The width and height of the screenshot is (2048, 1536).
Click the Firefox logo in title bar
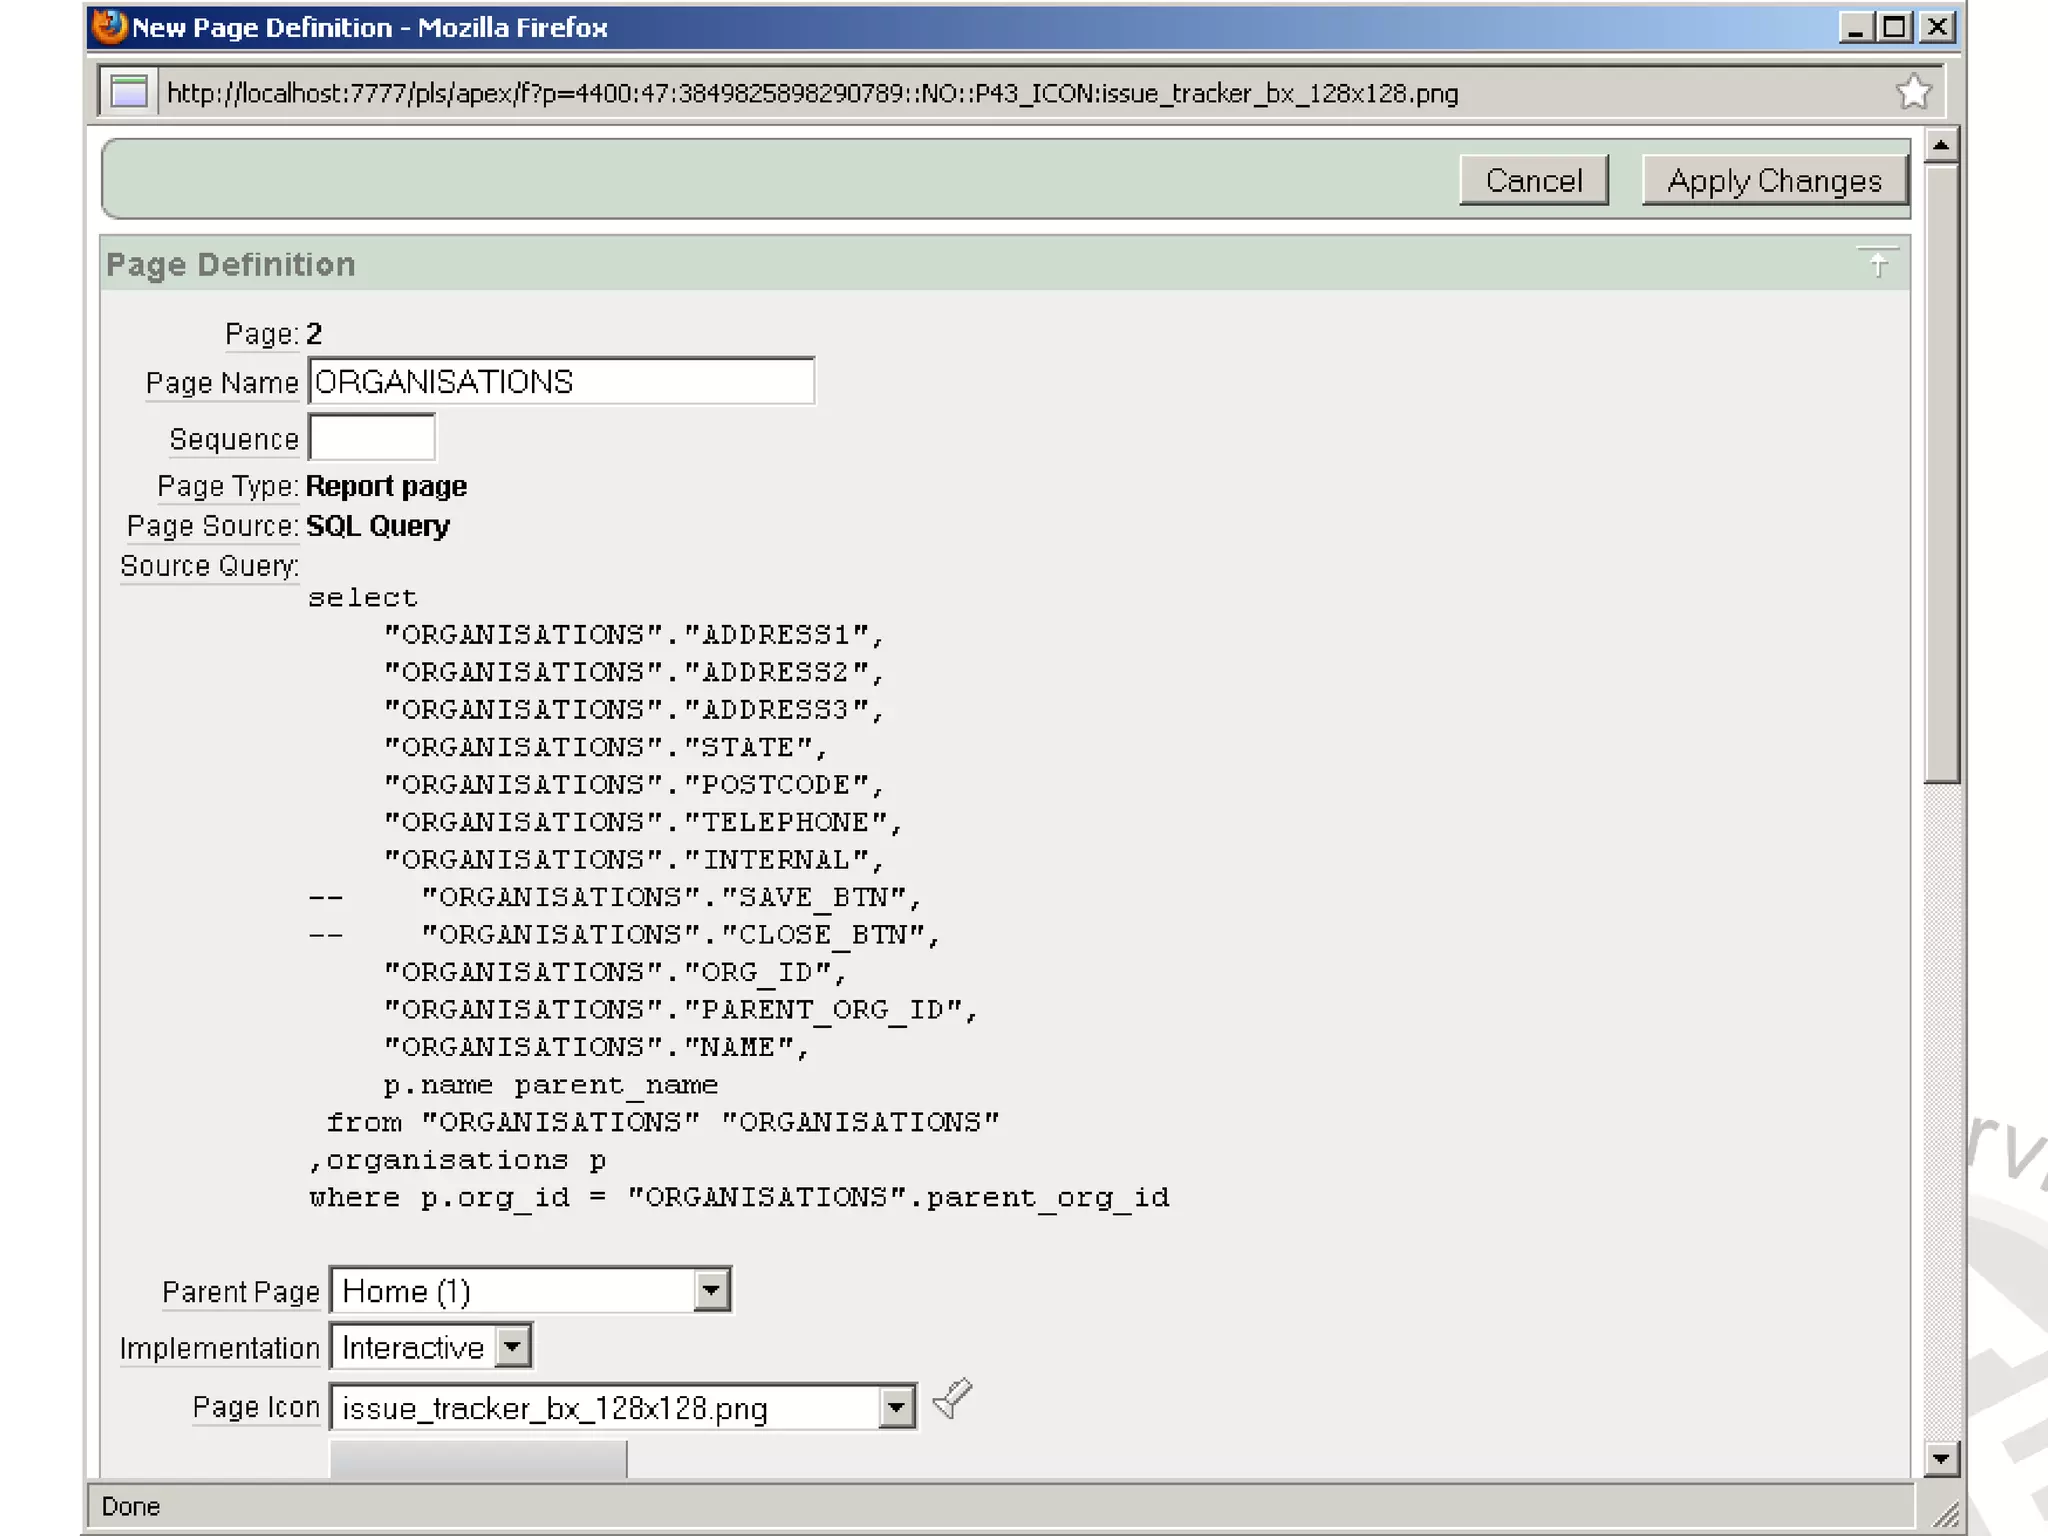(110, 27)
